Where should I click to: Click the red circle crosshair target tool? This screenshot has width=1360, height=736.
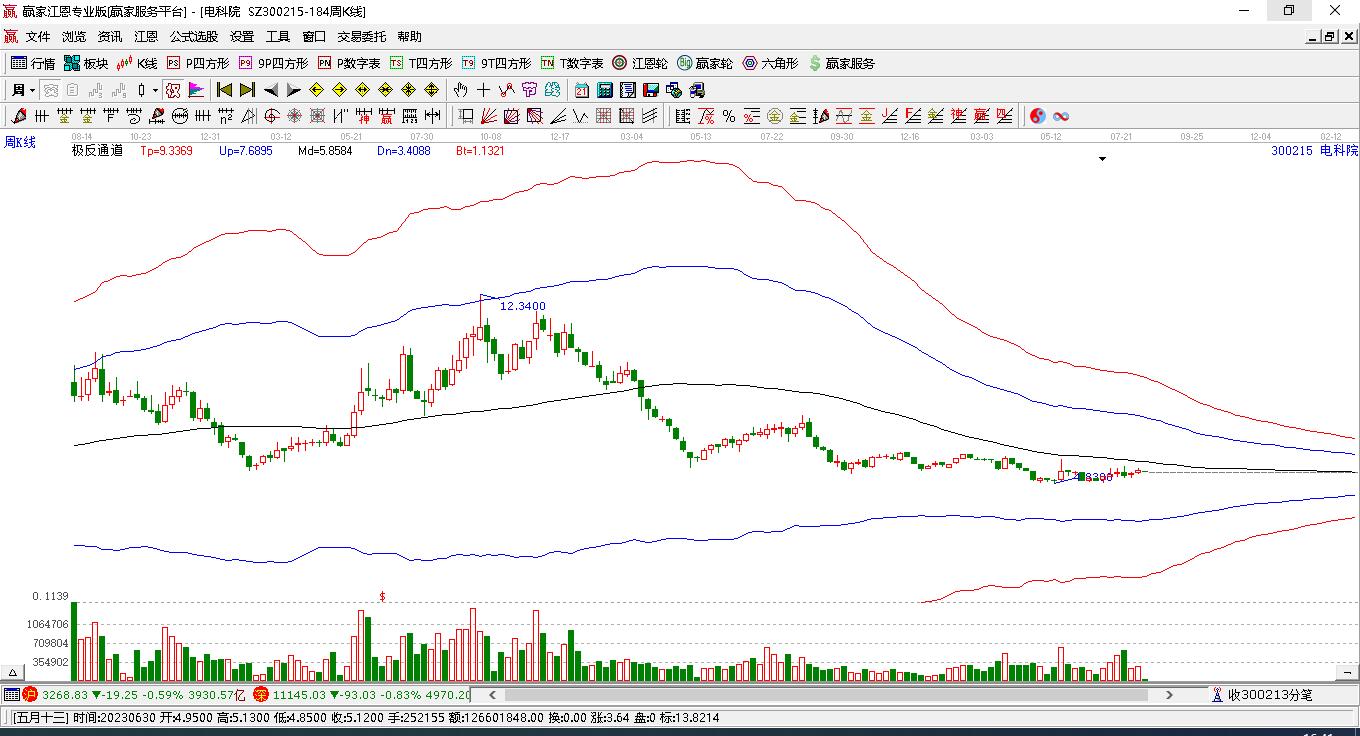pos(271,116)
